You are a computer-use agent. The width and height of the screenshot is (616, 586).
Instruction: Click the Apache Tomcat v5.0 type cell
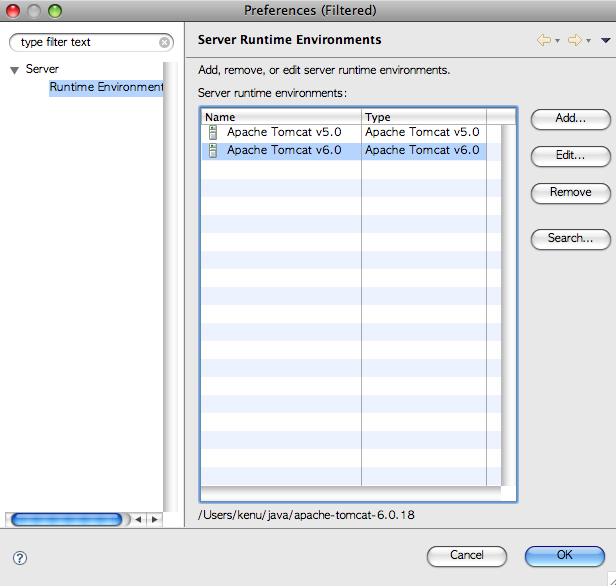click(x=424, y=132)
